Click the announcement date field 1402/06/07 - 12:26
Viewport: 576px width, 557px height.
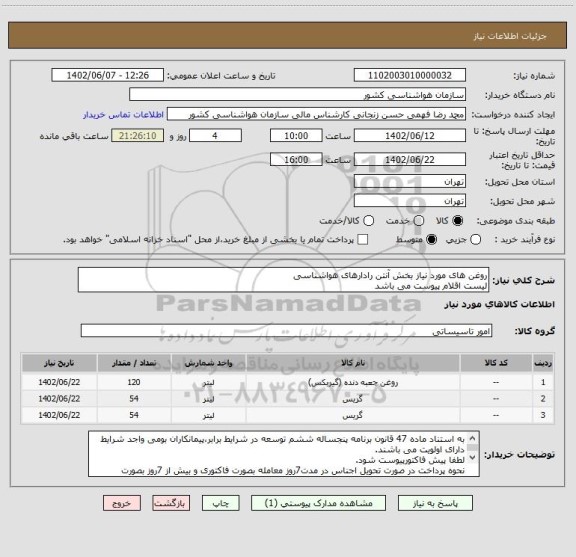[x=108, y=75]
